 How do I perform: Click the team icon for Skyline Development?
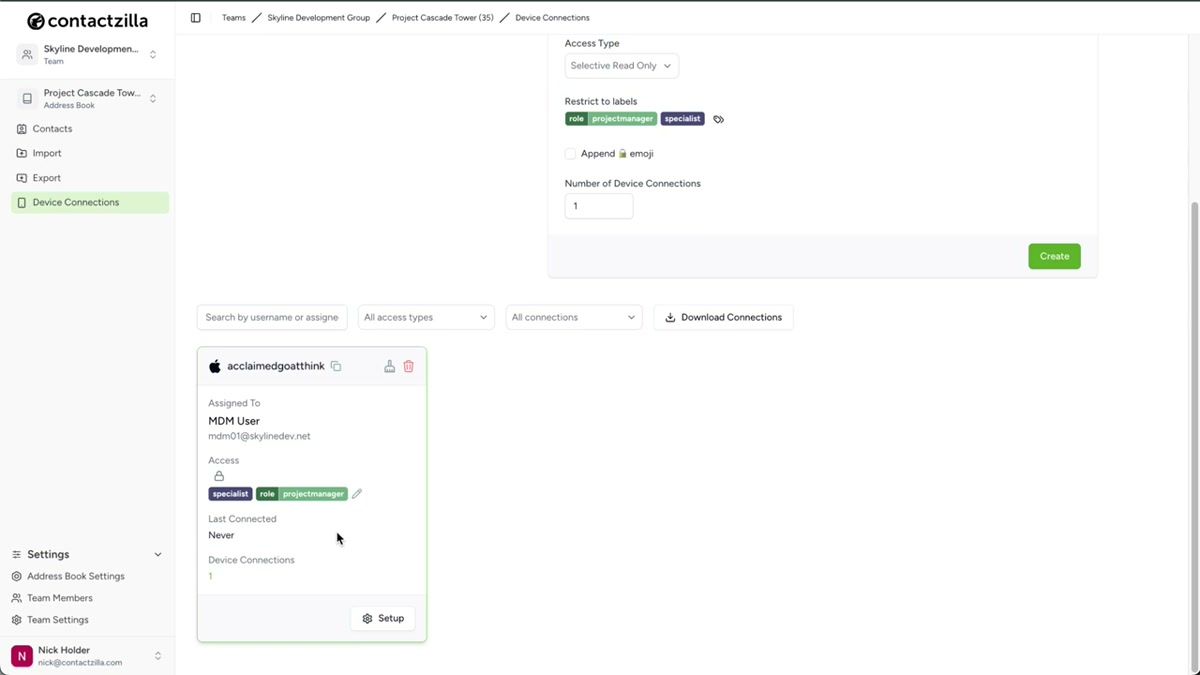27,55
